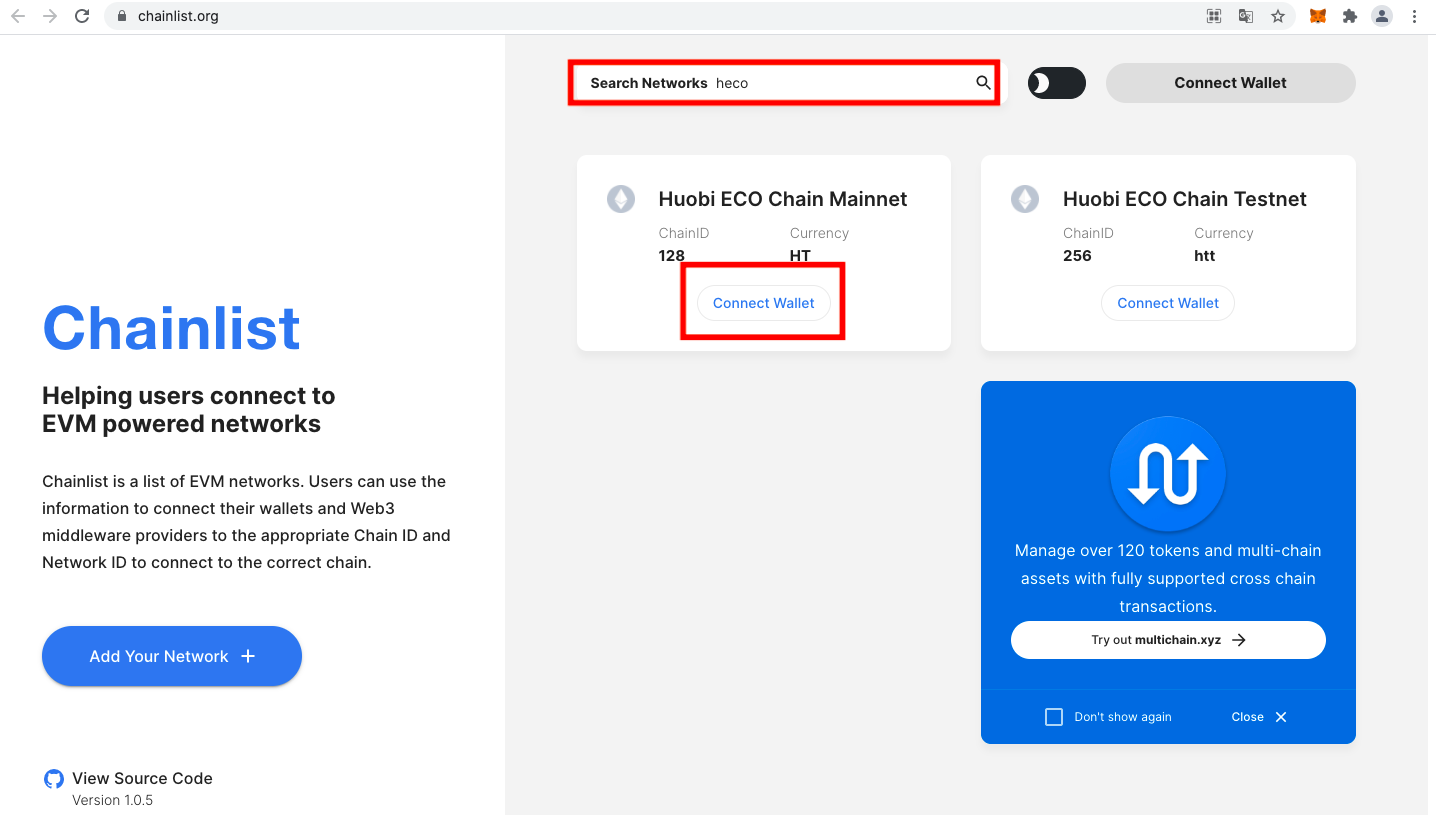Viewport: 1436px width, 815px height.
Task: Open the QR code icon in the address bar
Action: click(x=1214, y=16)
